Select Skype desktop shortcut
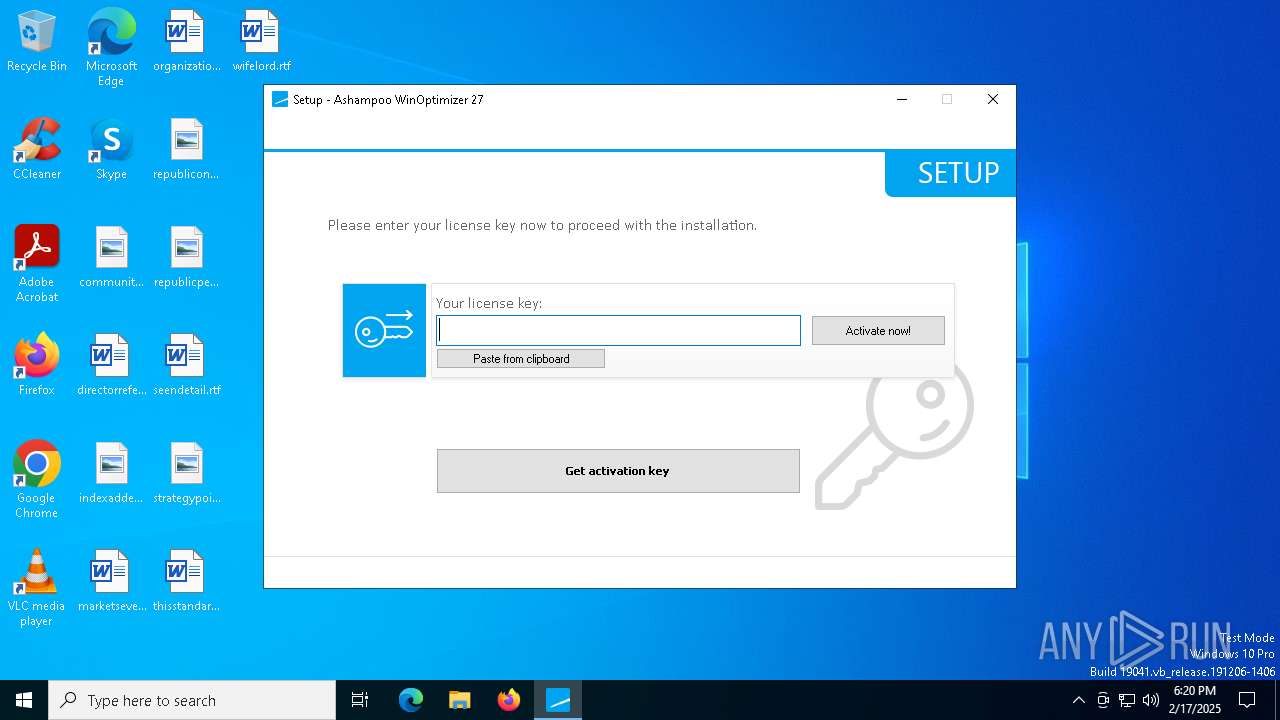This screenshot has height=720, width=1280. click(x=111, y=150)
